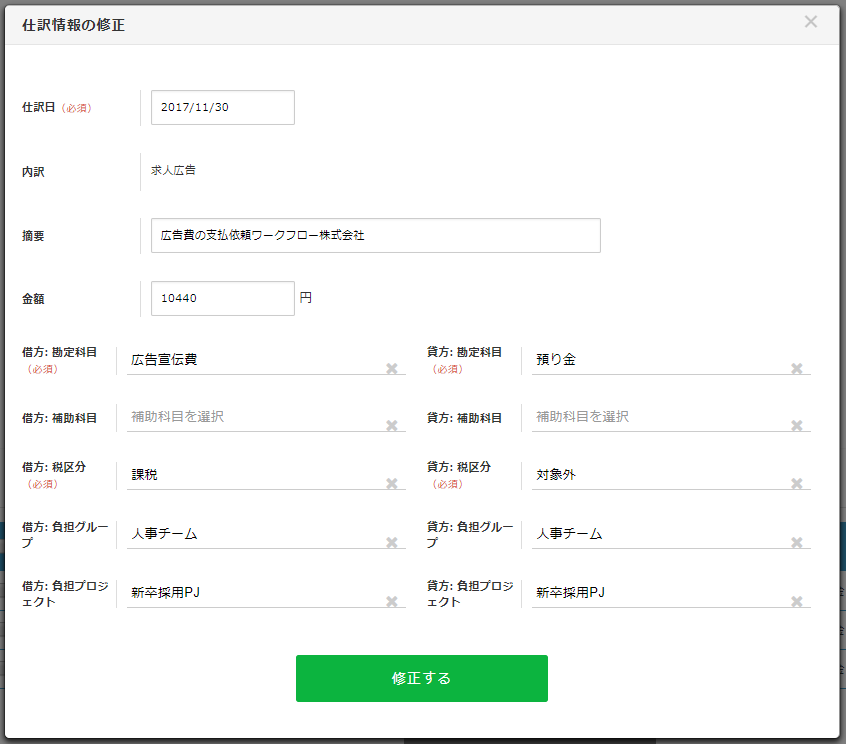Clear debit group 人事チーム with X icon
846x744 pixels.
[x=392, y=543]
